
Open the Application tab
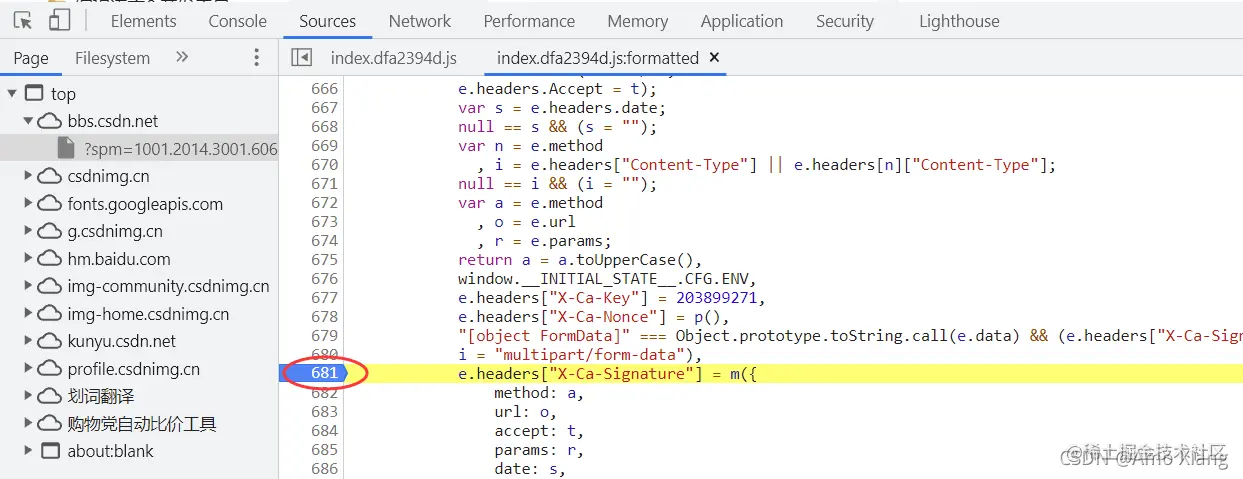click(742, 21)
